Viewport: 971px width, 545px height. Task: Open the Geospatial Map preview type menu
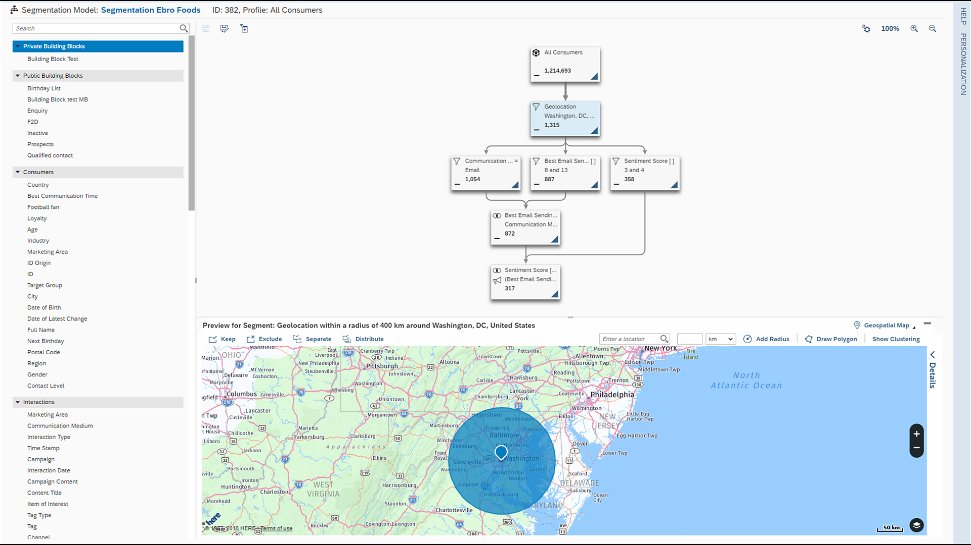coord(885,325)
